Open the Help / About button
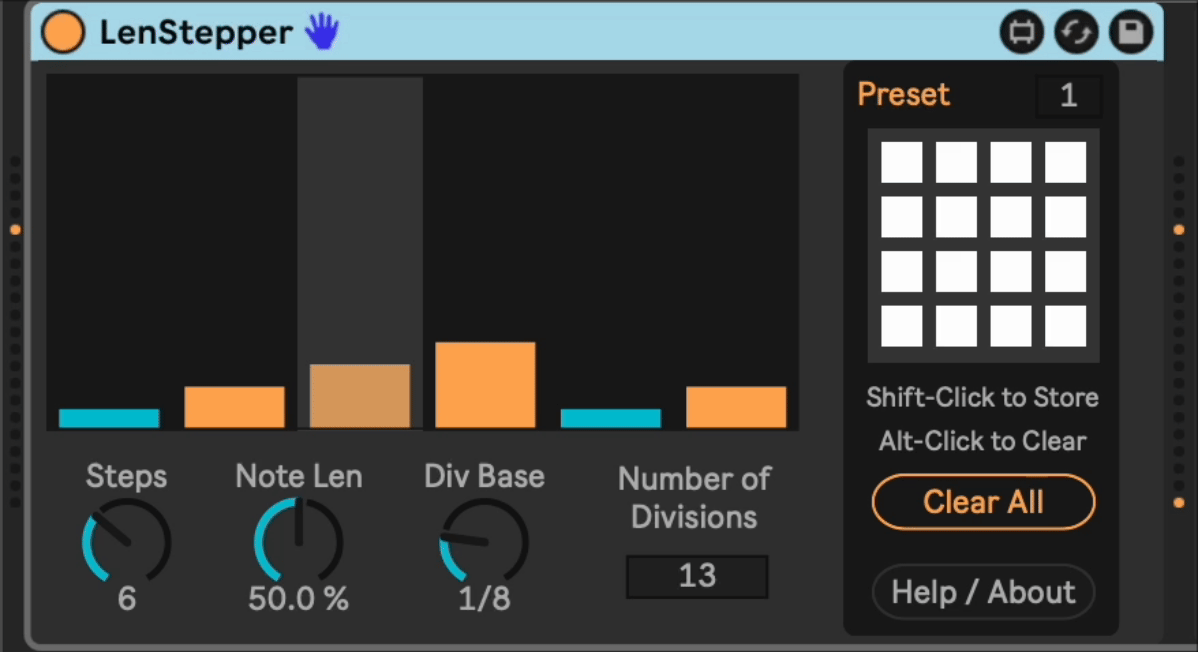The image size is (1198, 652). pyautogui.click(x=983, y=592)
